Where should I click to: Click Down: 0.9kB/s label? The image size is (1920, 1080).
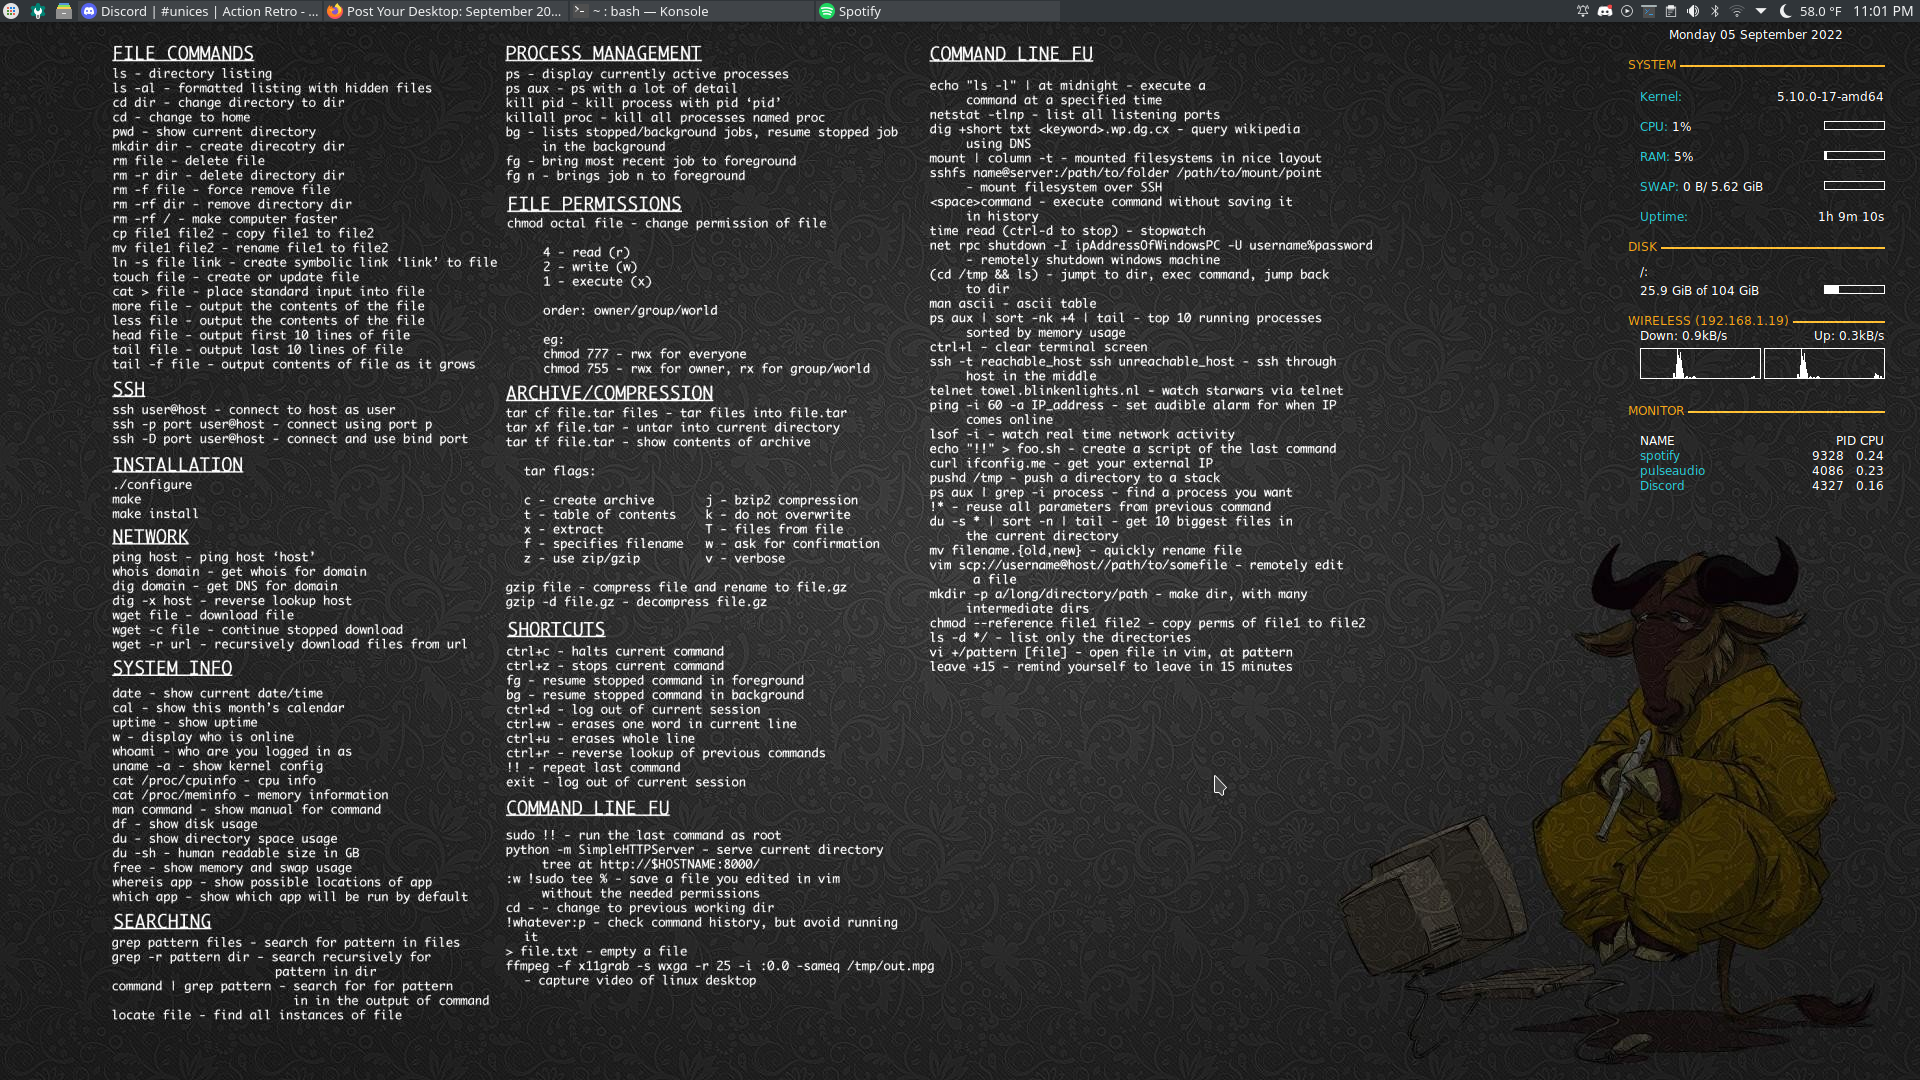(1684, 336)
